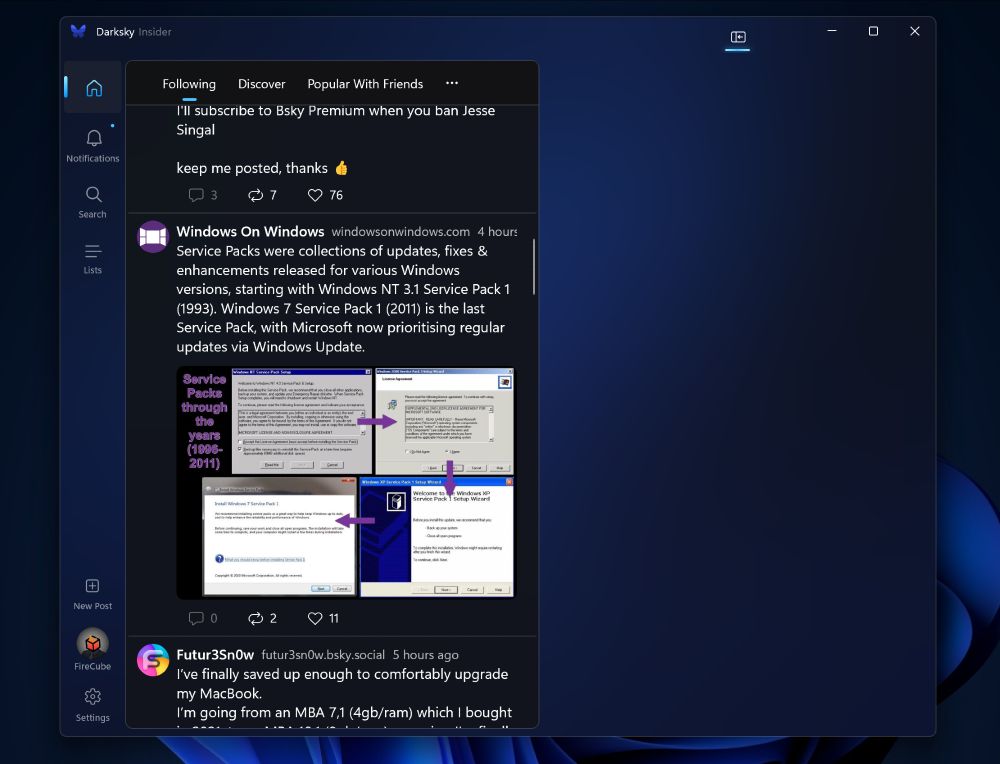Open more feeds ellipsis menu
The width and height of the screenshot is (1000, 764).
point(452,83)
